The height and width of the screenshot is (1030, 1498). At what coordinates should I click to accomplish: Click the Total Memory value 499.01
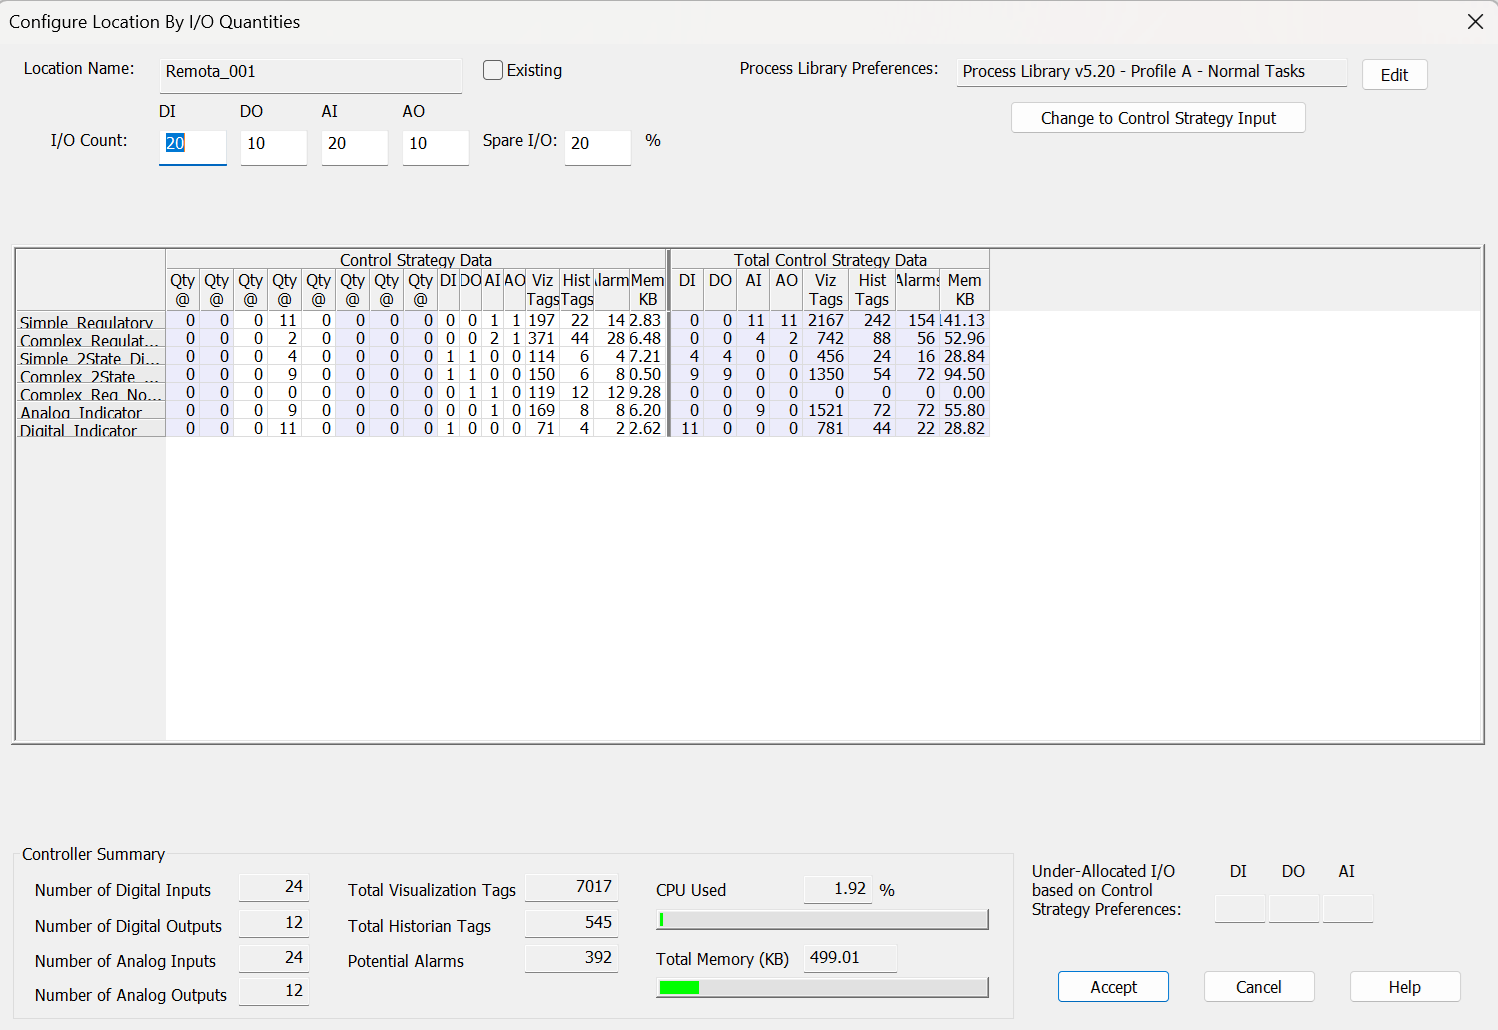pos(850,958)
